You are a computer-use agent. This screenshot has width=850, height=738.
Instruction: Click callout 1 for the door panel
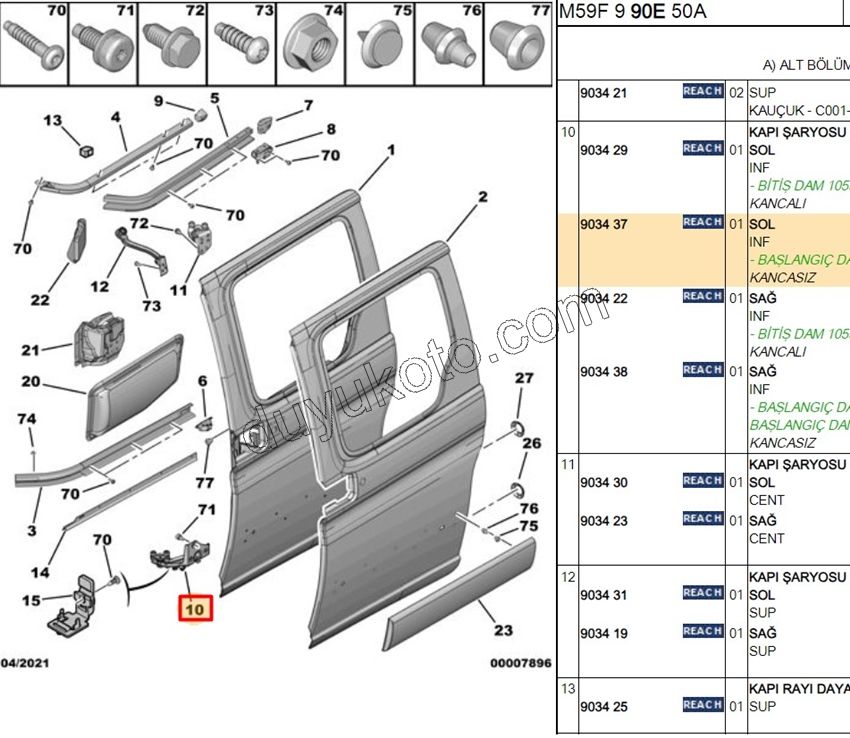click(x=392, y=150)
